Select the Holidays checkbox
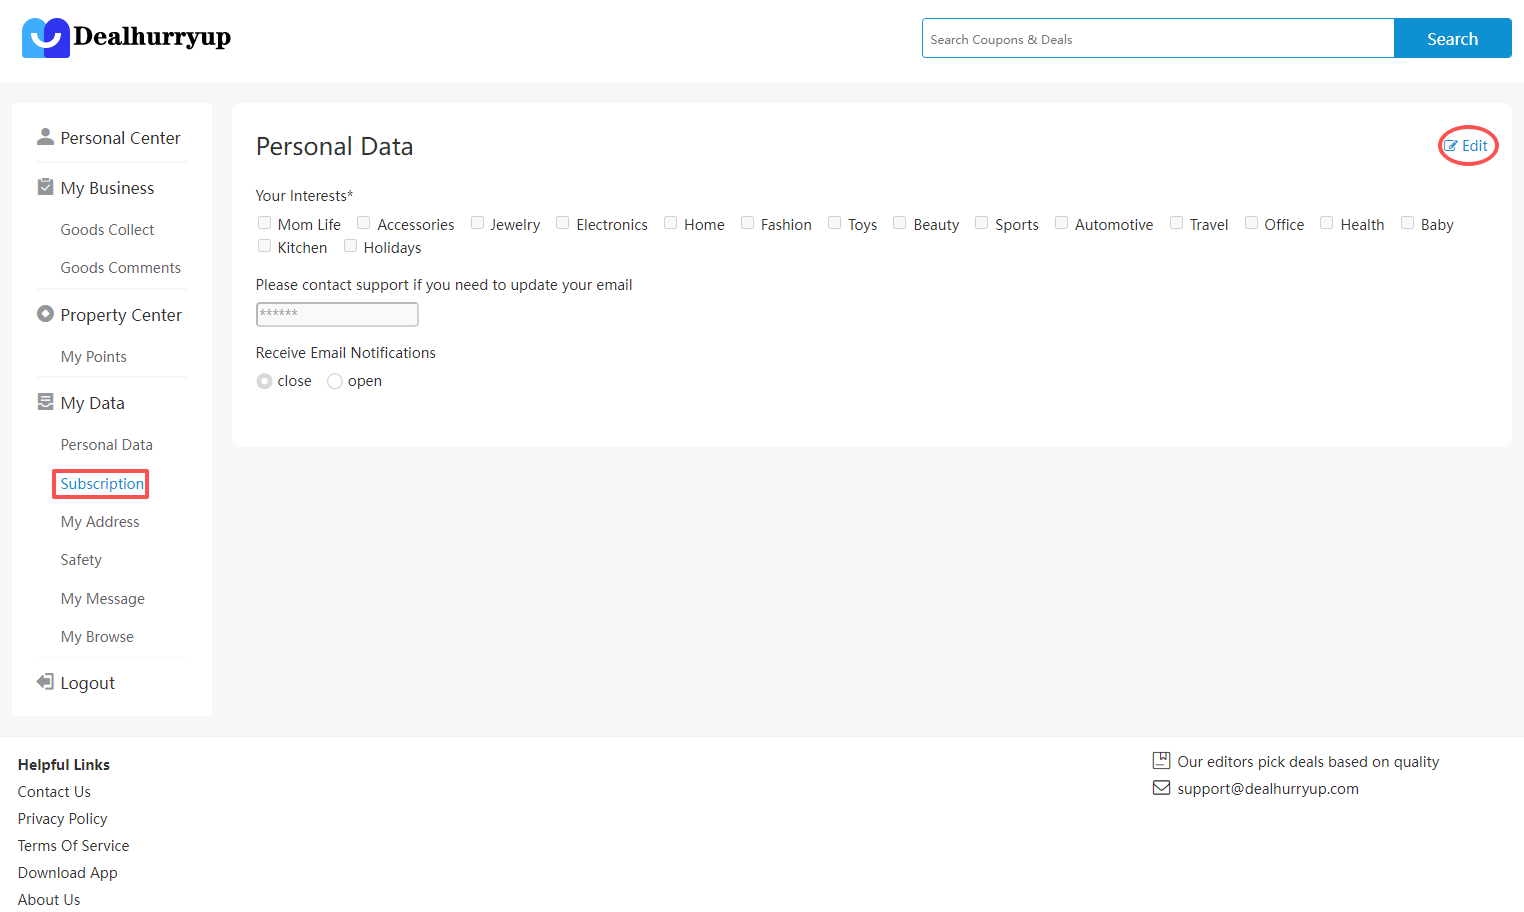The width and height of the screenshot is (1524, 912). (x=351, y=246)
